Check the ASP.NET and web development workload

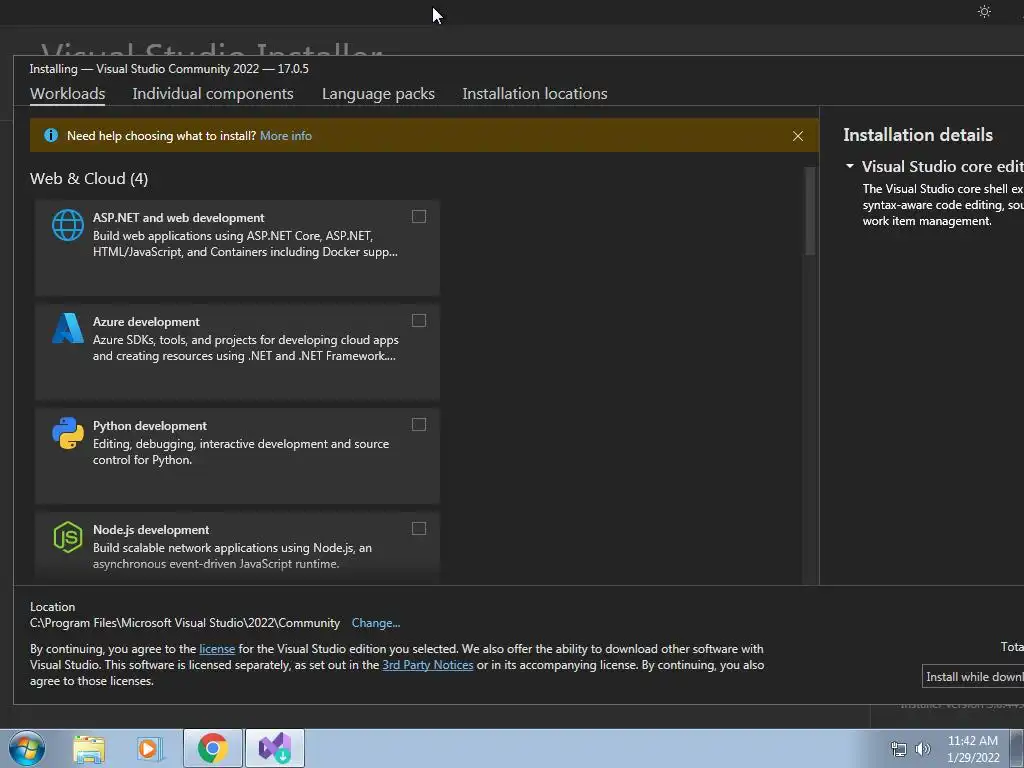pyautogui.click(x=419, y=216)
